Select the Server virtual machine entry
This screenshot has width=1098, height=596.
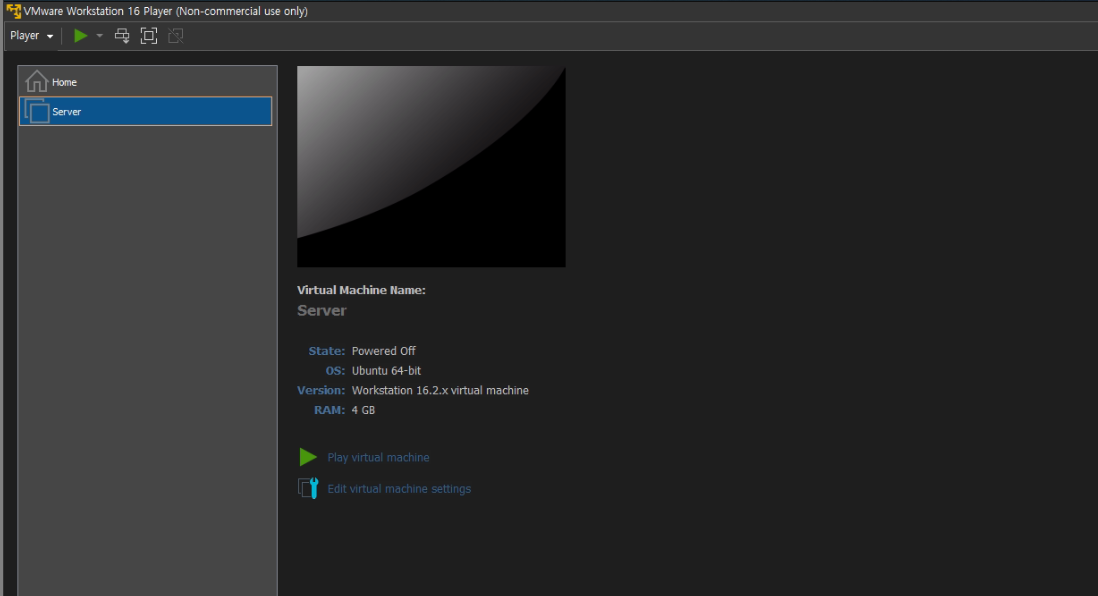146,111
